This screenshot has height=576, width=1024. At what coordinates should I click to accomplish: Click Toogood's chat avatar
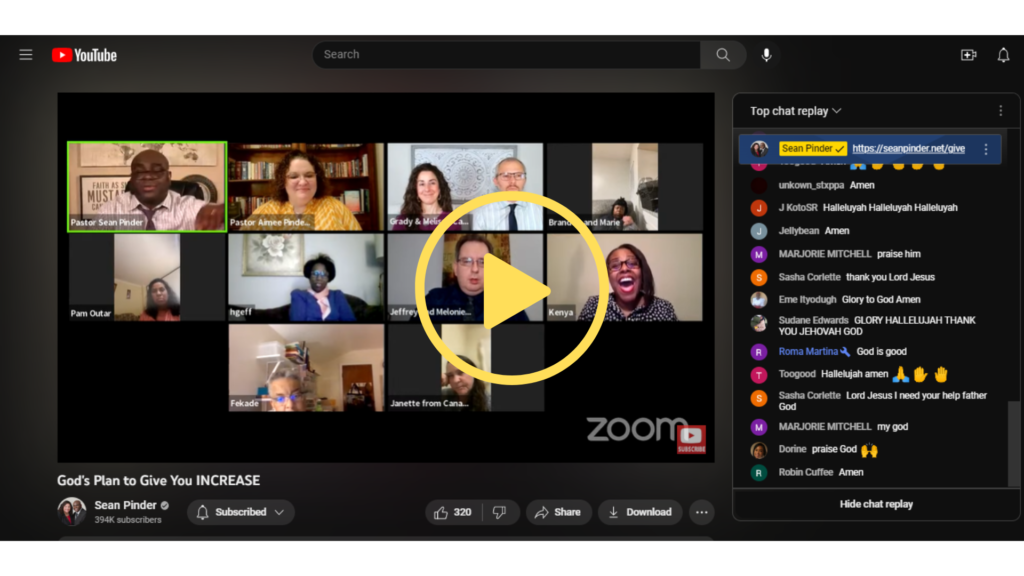point(759,375)
